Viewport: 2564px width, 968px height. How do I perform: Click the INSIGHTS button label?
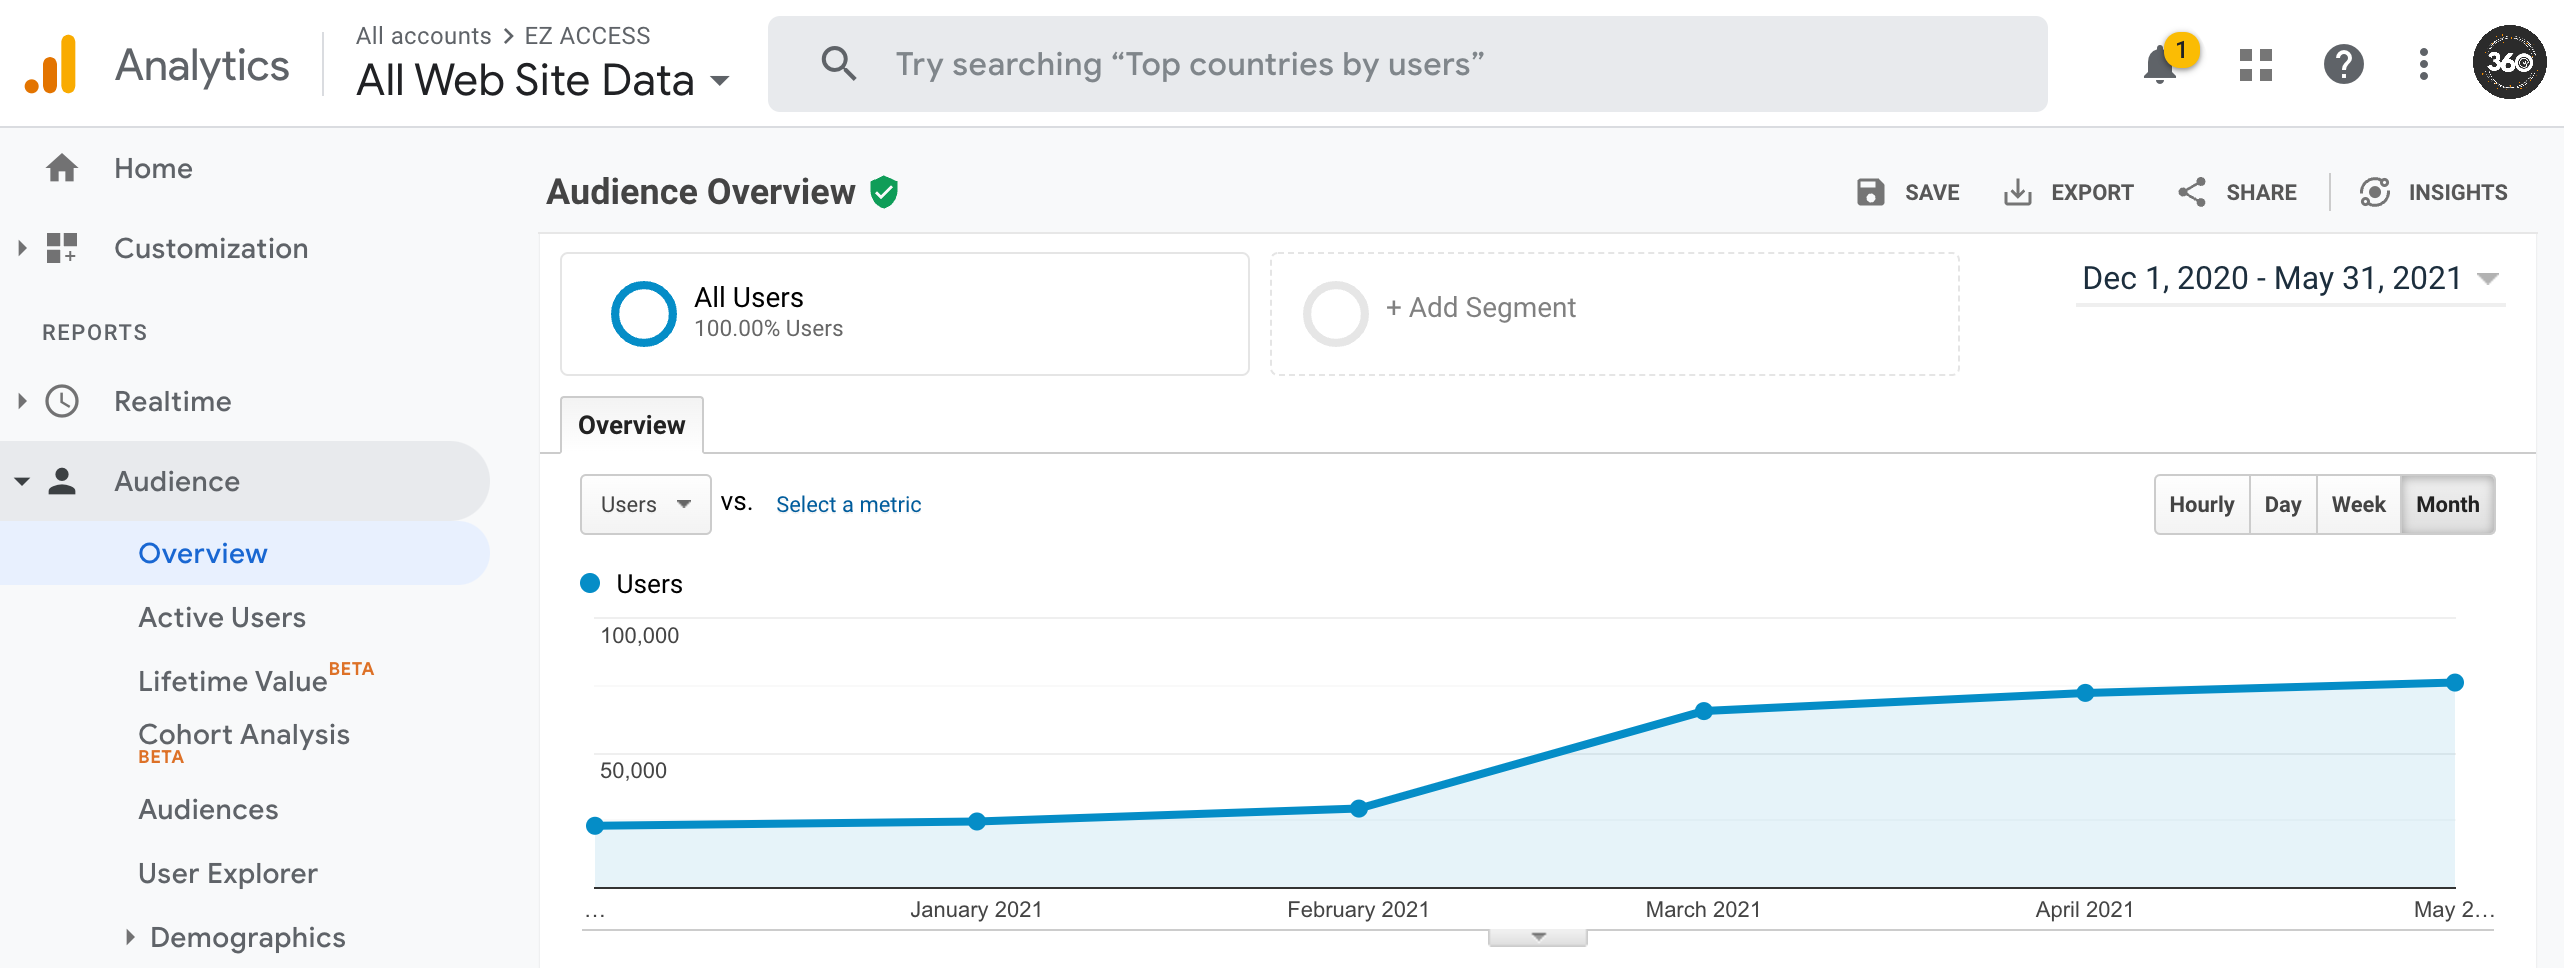2458,192
